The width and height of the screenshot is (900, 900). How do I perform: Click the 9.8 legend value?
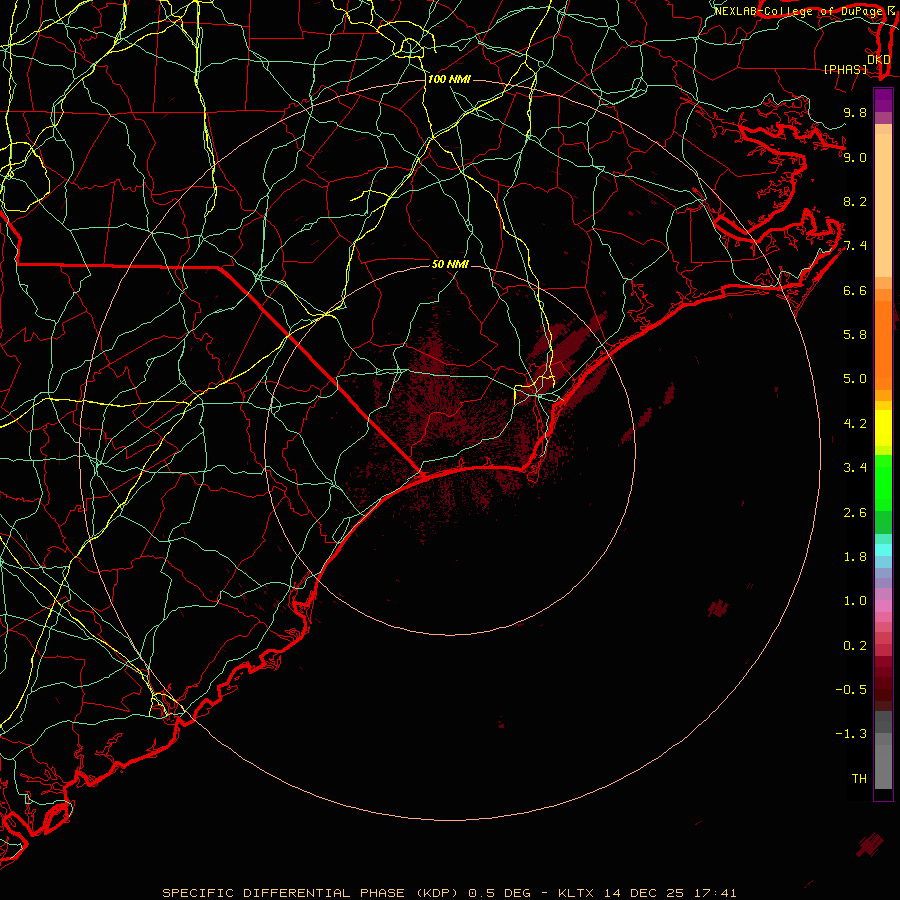click(855, 112)
